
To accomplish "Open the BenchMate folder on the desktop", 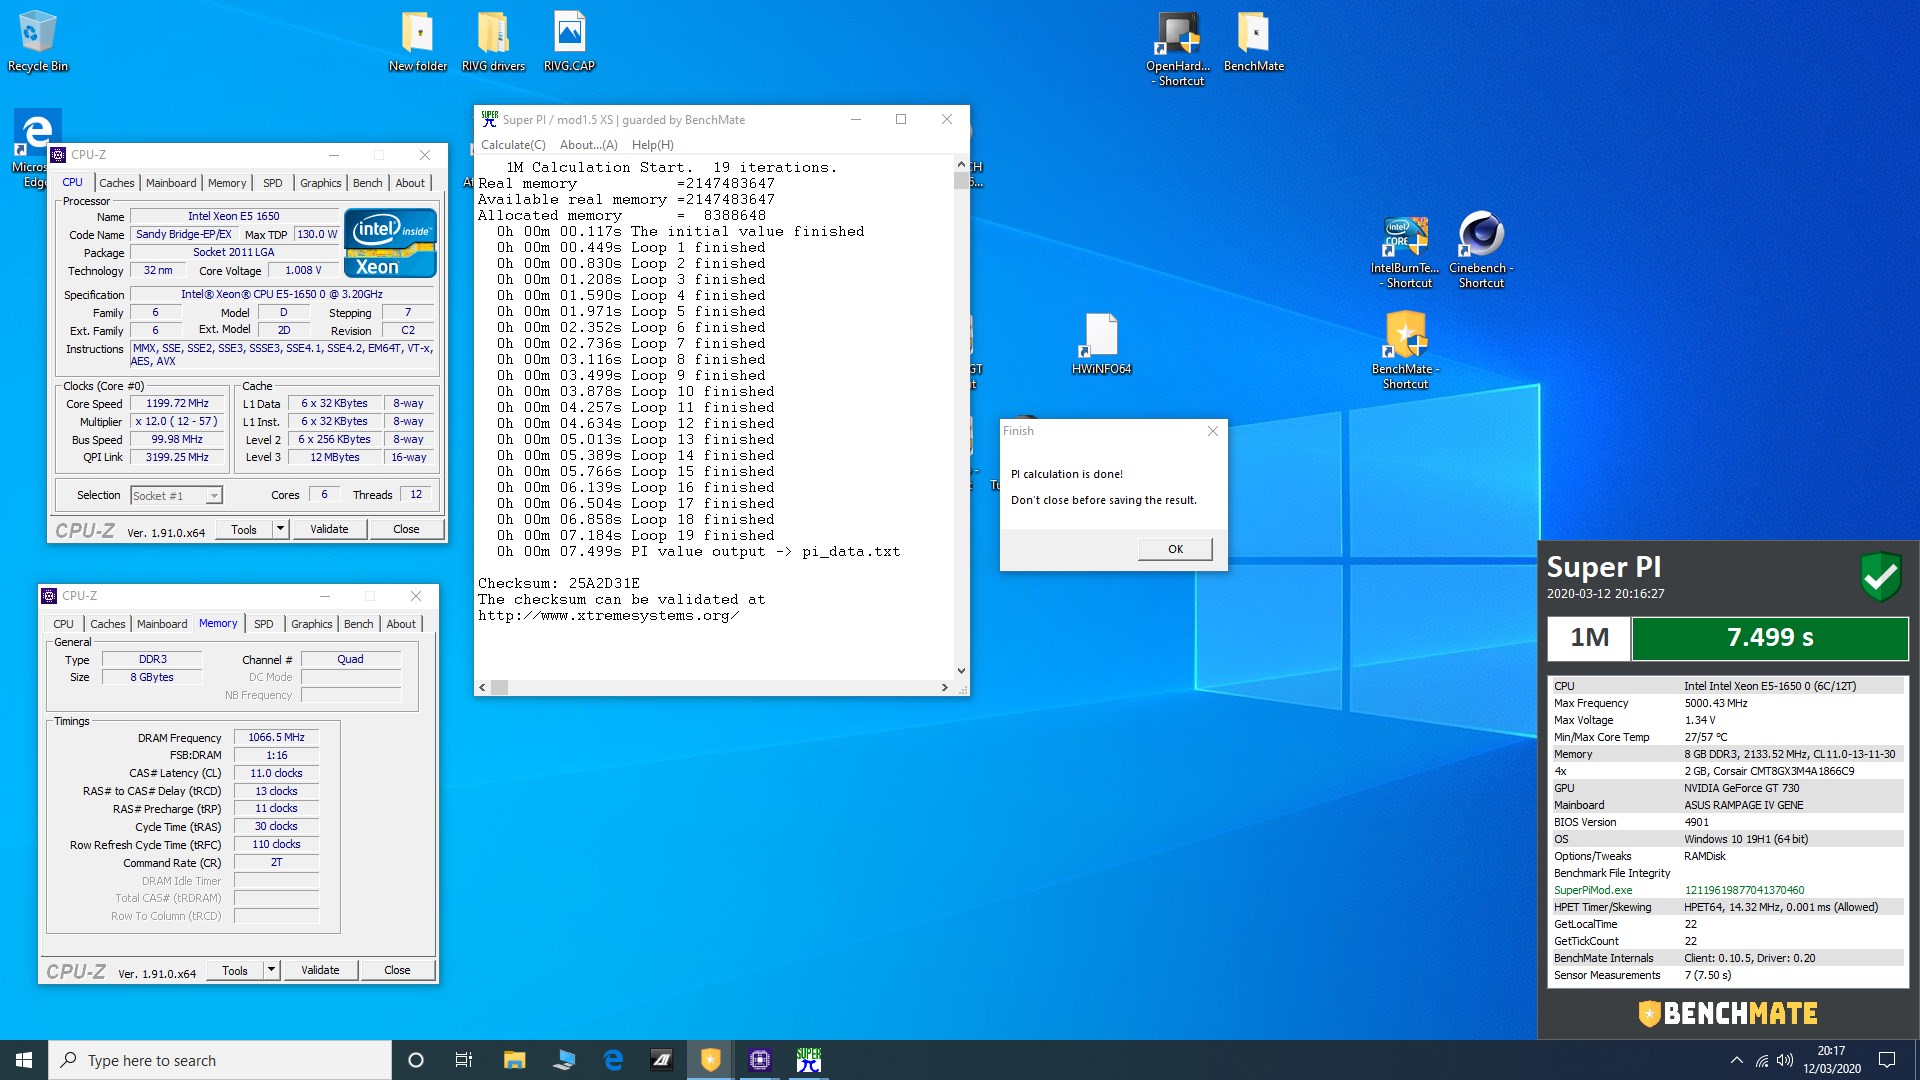I will pos(1254,42).
